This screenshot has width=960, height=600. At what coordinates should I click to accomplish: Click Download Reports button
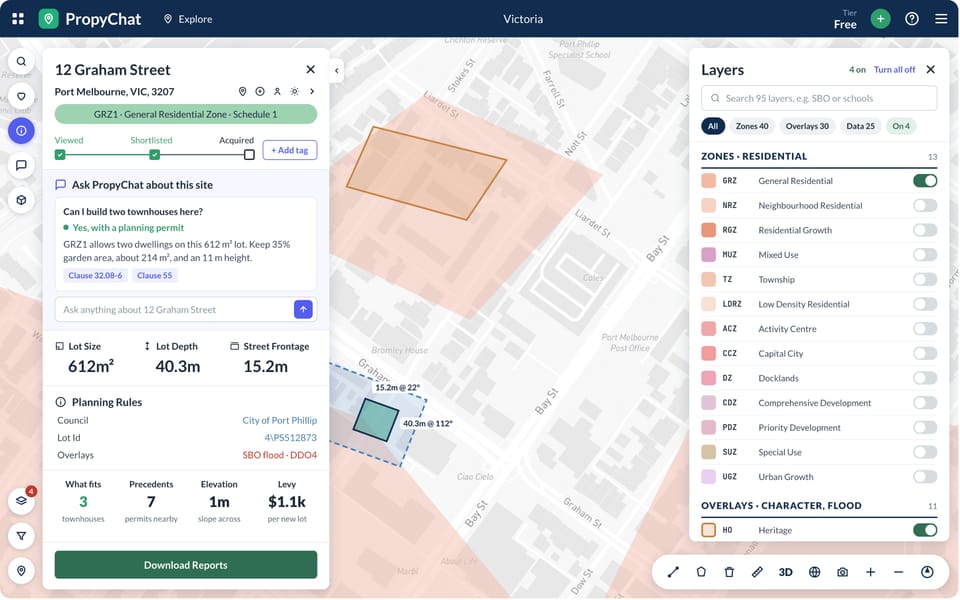[x=186, y=565]
